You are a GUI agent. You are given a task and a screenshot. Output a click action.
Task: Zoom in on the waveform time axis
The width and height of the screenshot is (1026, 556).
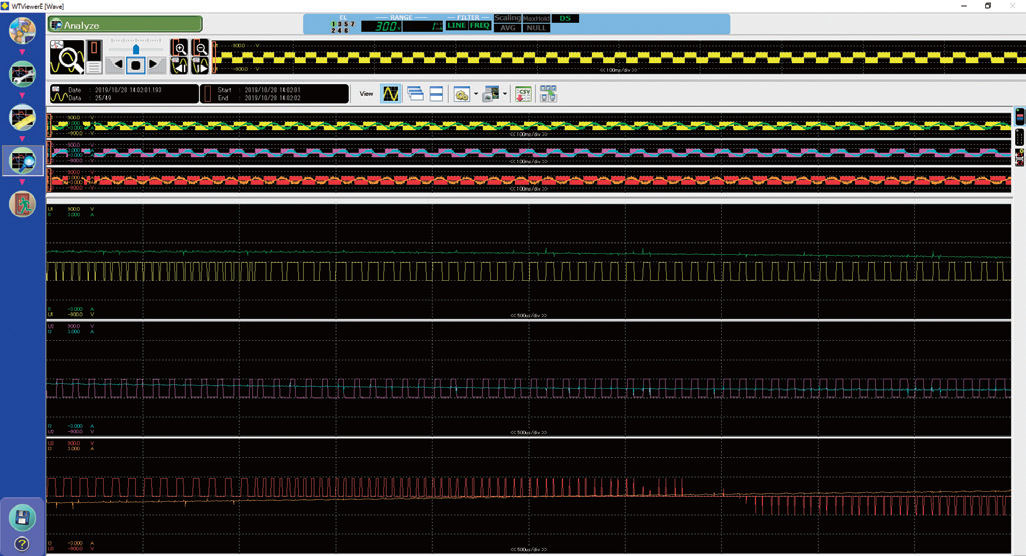point(179,48)
